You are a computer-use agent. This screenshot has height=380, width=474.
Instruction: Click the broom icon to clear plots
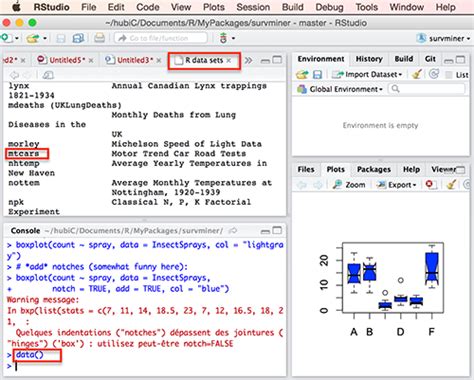[x=451, y=184]
